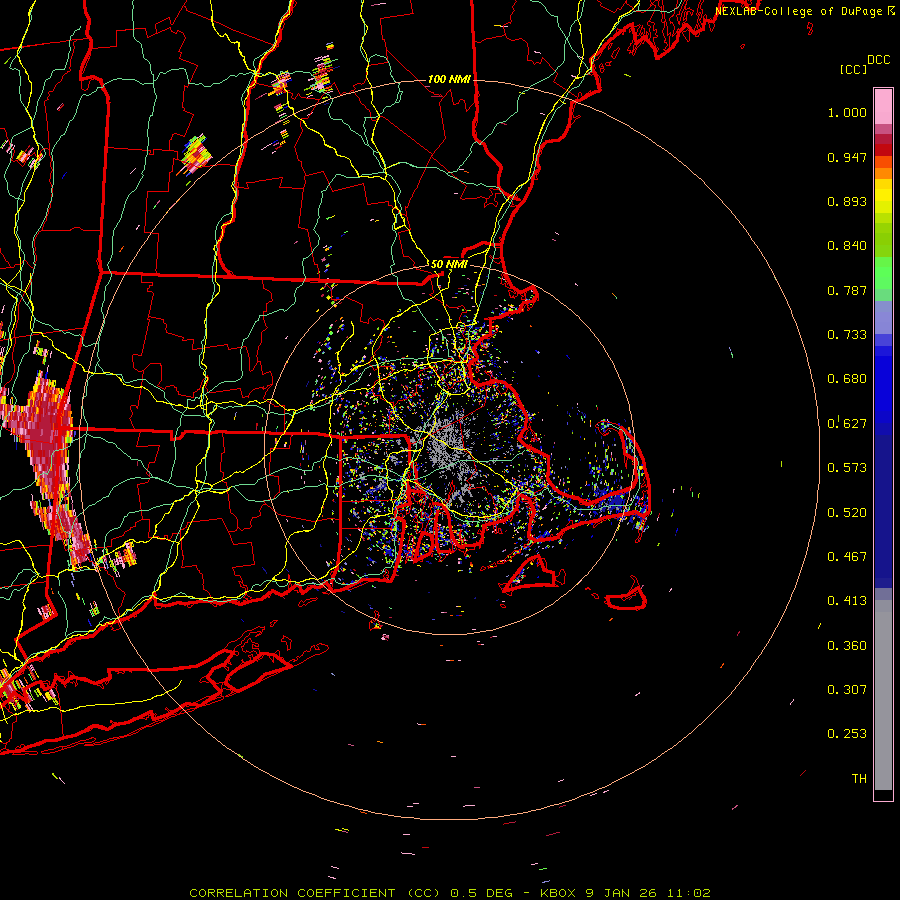Image resolution: width=900 pixels, height=900 pixels.
Task: Click the [CC] unit label
Action: [854, 69]
